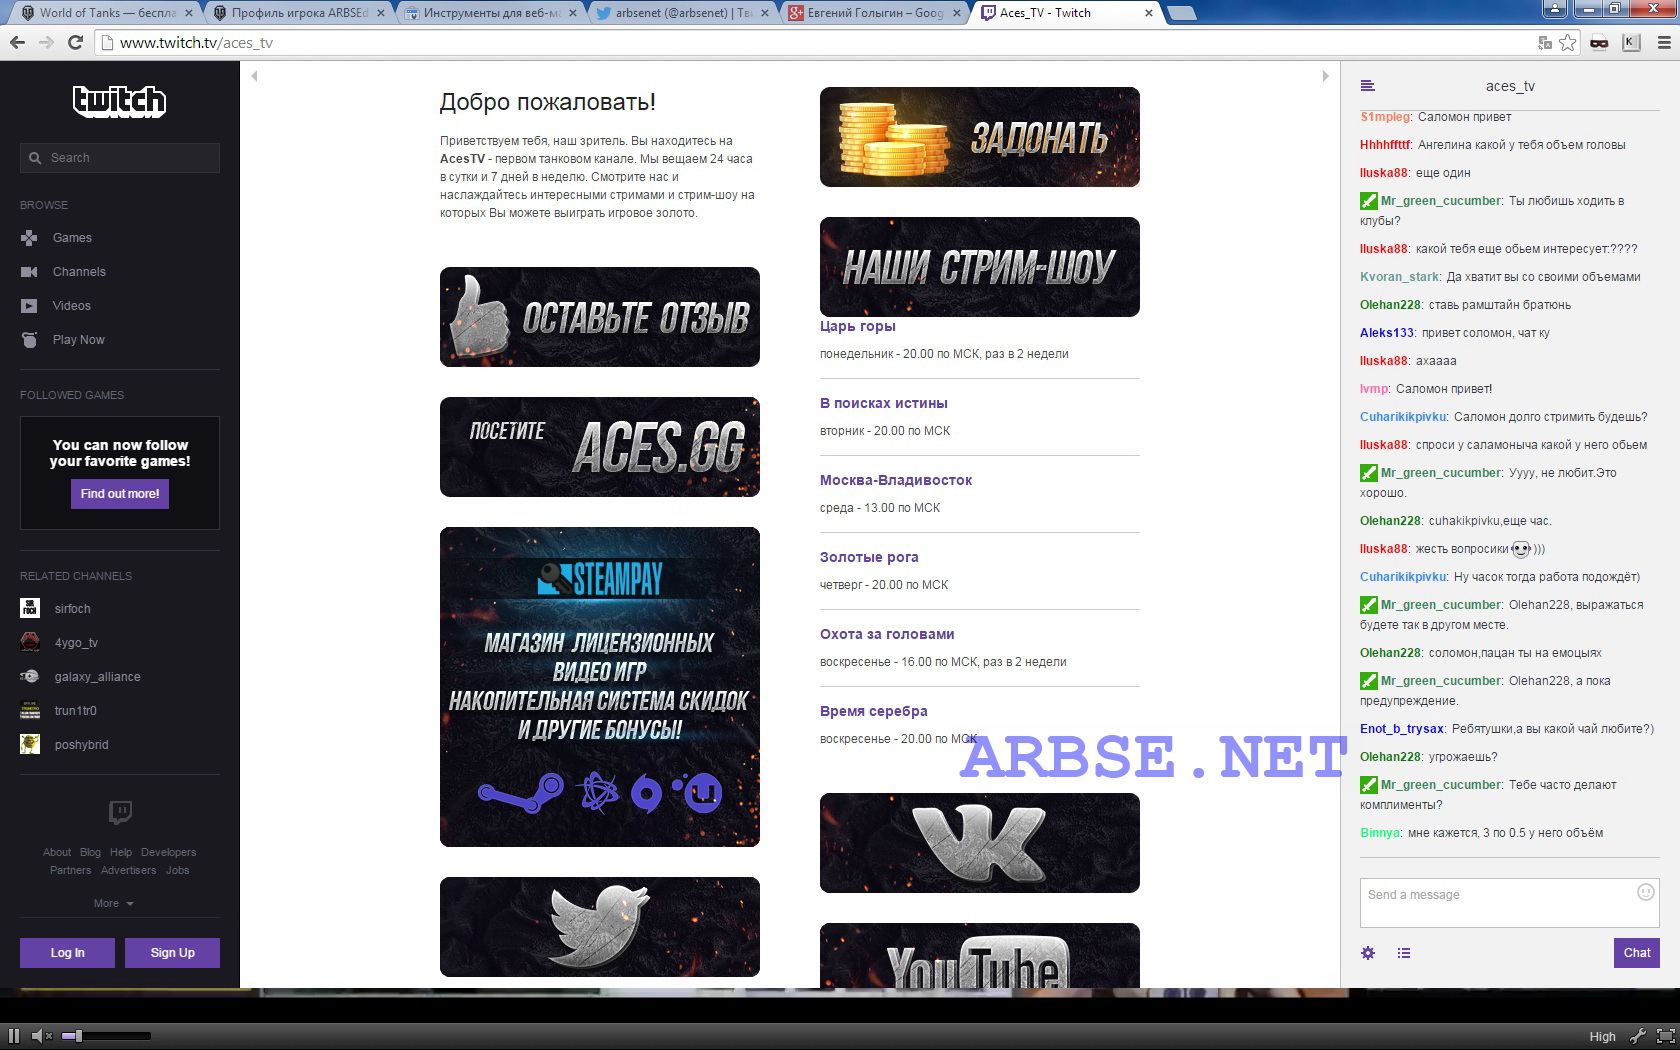Open player options wrench icon

[1637, 1036]
